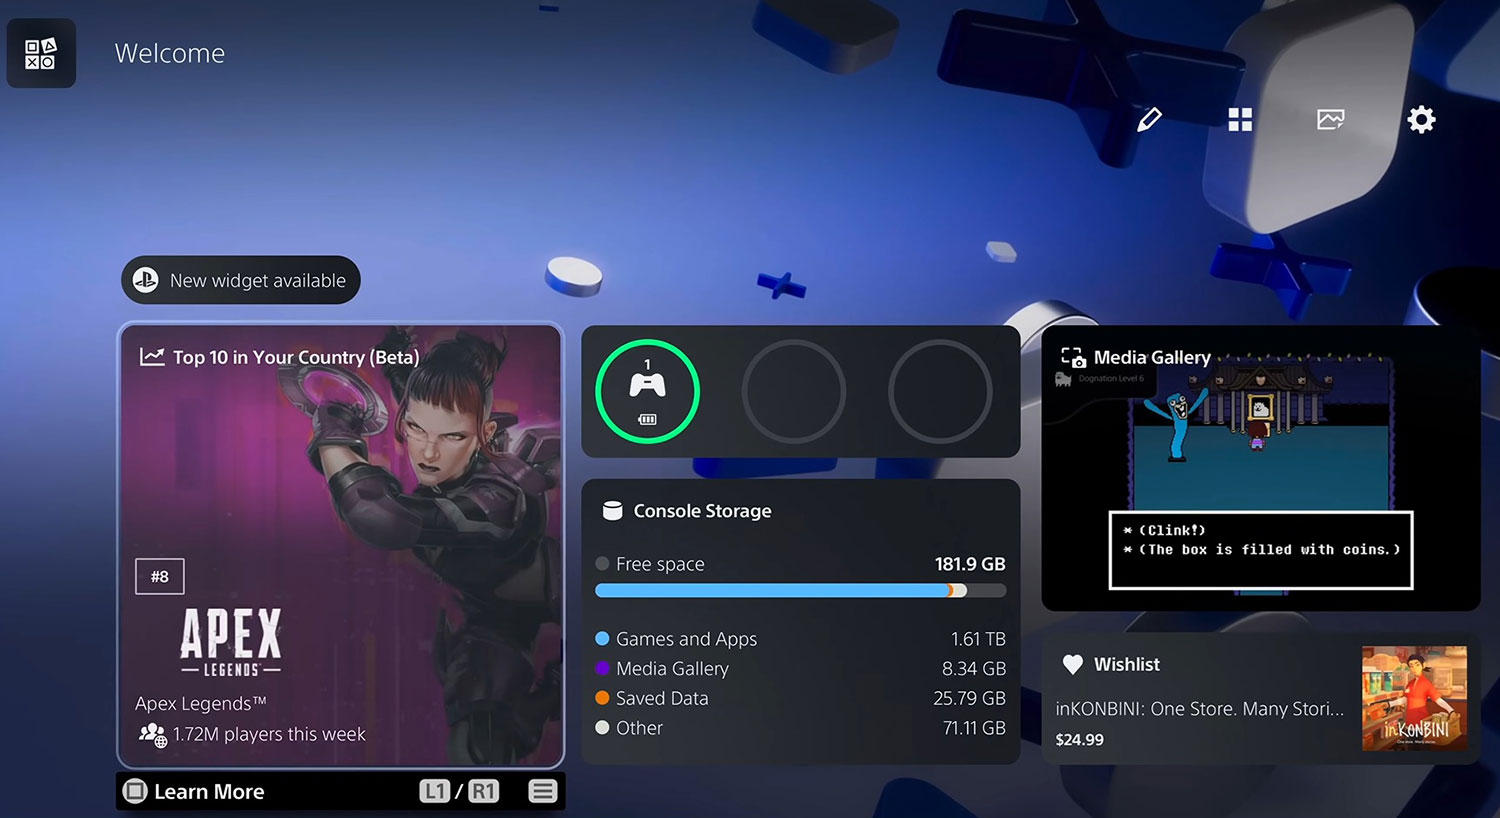Screen dimensions: 1500x818
Task: Click the trending chart icon beside Top 10
Action: click(152, 357)
